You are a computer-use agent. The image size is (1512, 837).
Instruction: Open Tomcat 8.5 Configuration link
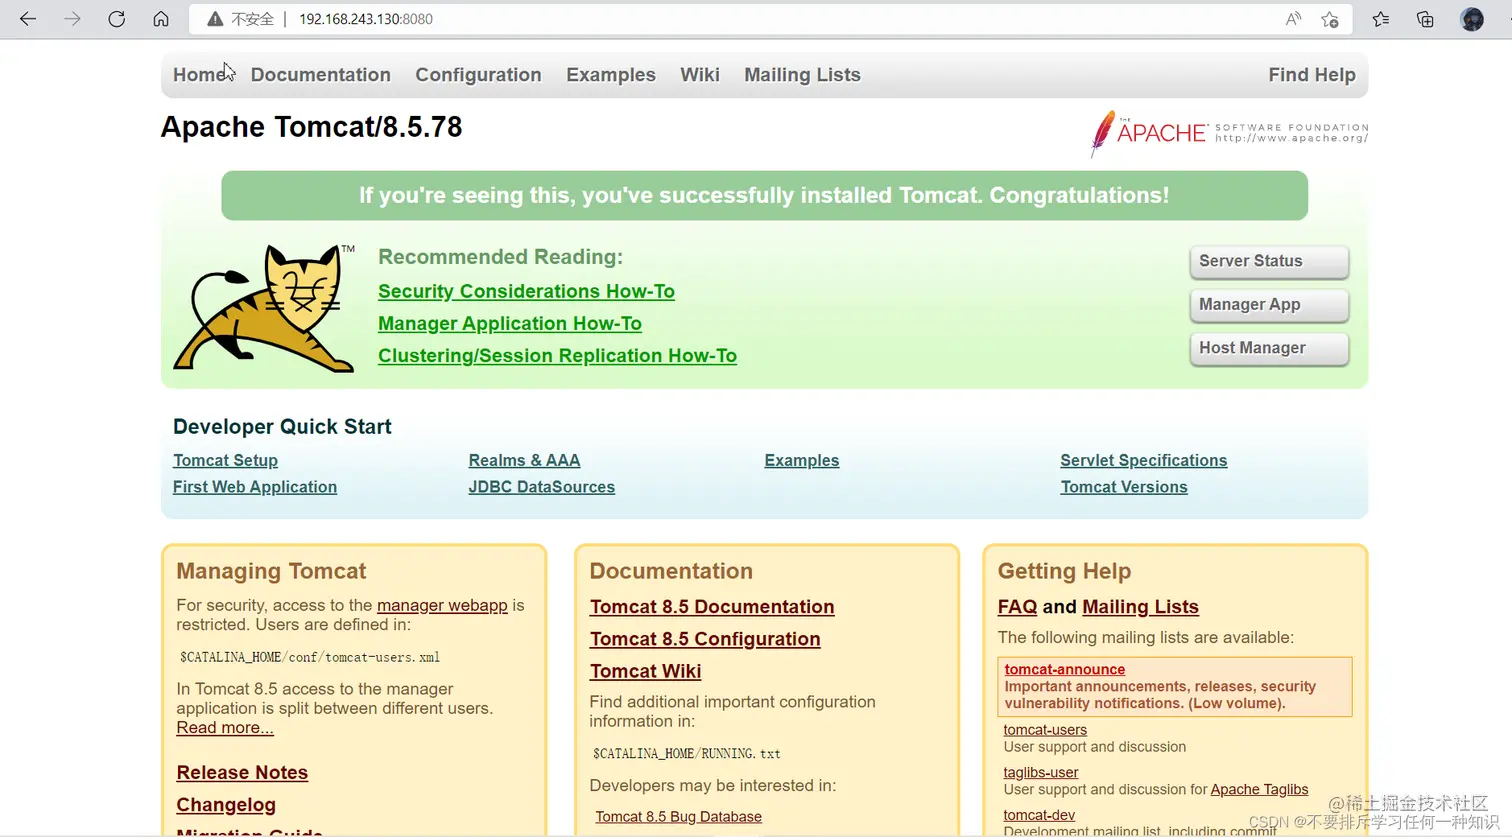click(705, 639)
